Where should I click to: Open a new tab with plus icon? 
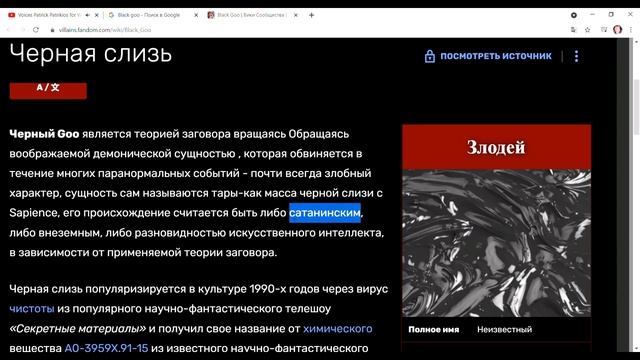coord(311,15)
